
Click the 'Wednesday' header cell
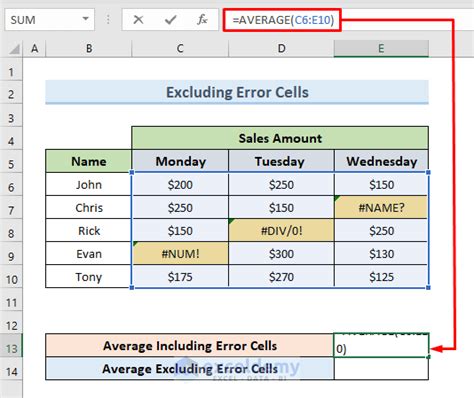(x=381, y=161)
